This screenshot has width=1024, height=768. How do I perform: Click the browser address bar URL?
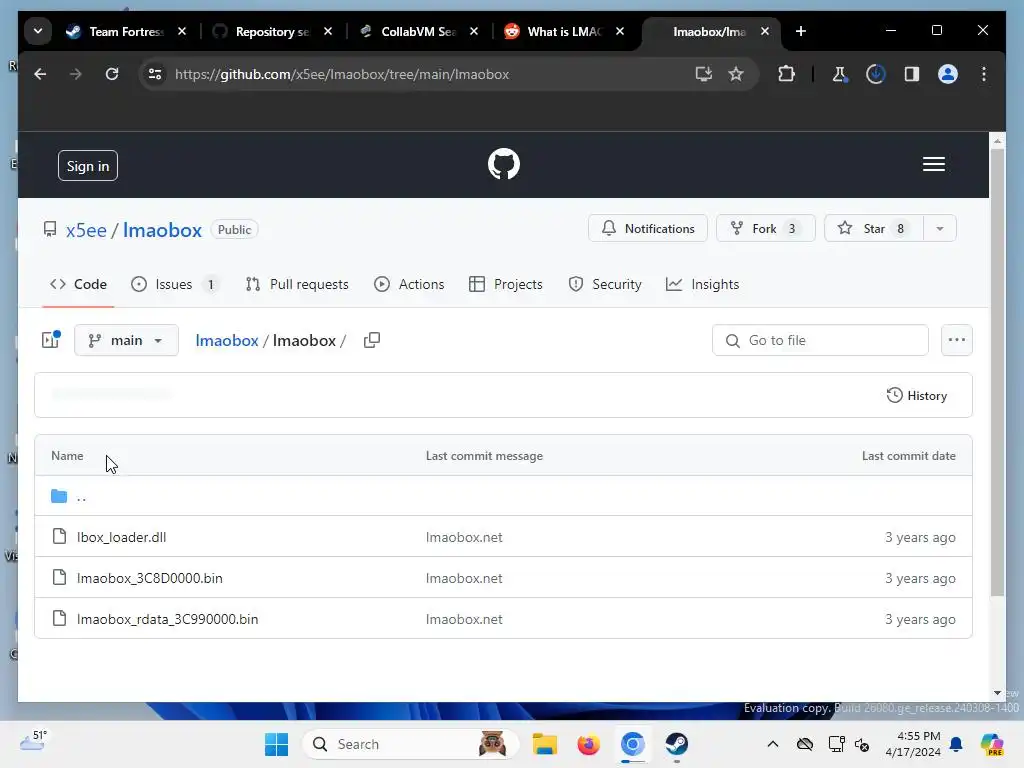click(x=342, y=74)
